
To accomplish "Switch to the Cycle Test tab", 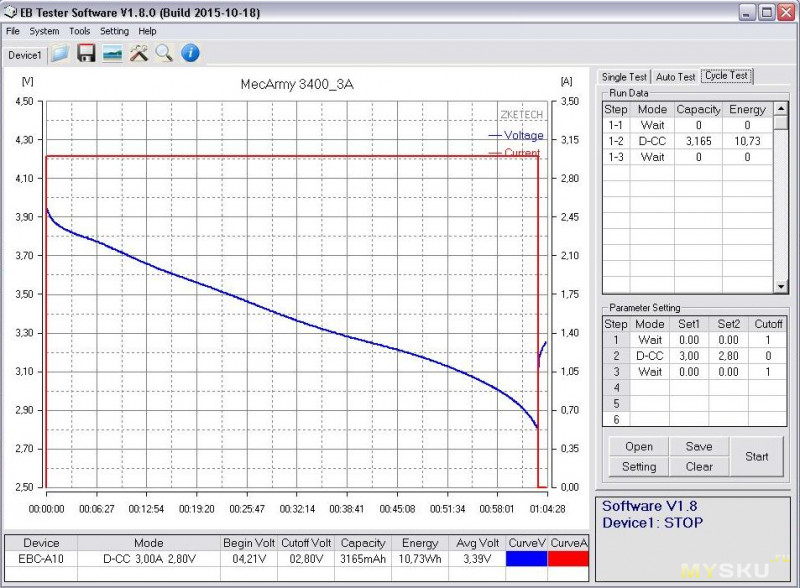I will tap(727, 76).
